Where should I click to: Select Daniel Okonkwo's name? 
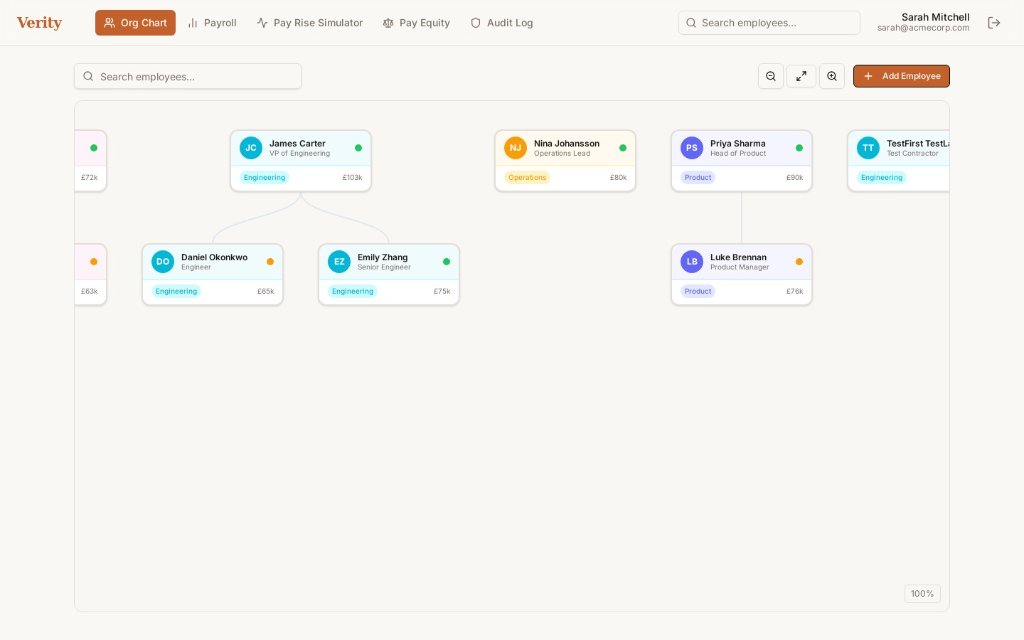pos(214,257)
